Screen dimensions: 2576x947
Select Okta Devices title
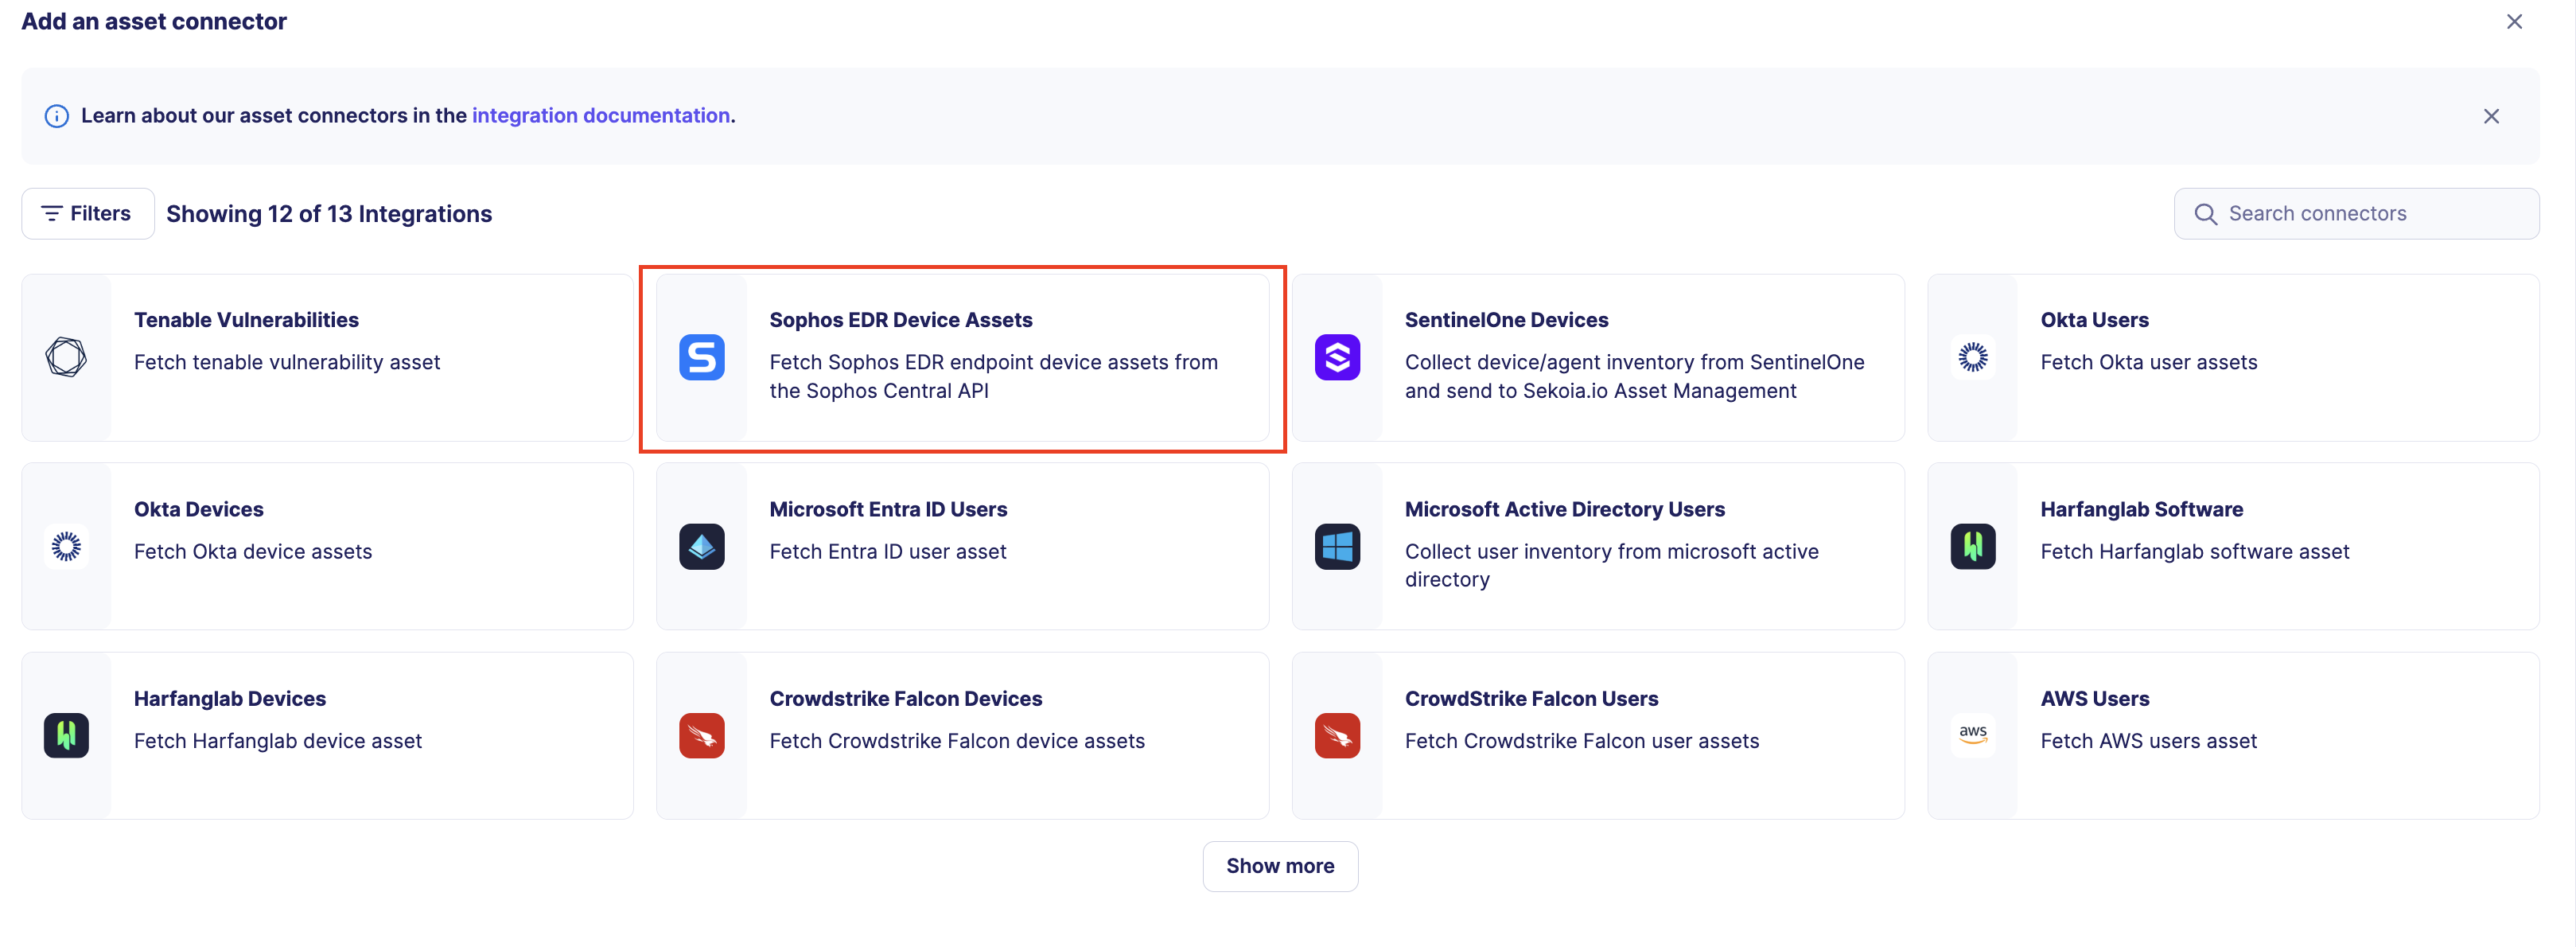[199, 509]
